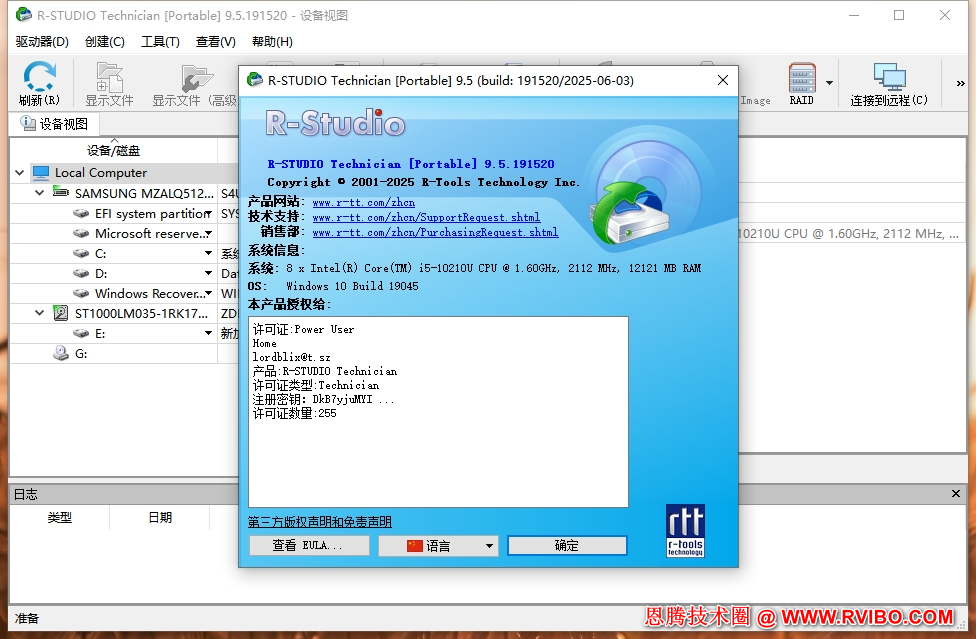This screenshot has height=639, width=976.
Task: Open the dropdown arrow for EFI system partition
Action: pos(209,213)
